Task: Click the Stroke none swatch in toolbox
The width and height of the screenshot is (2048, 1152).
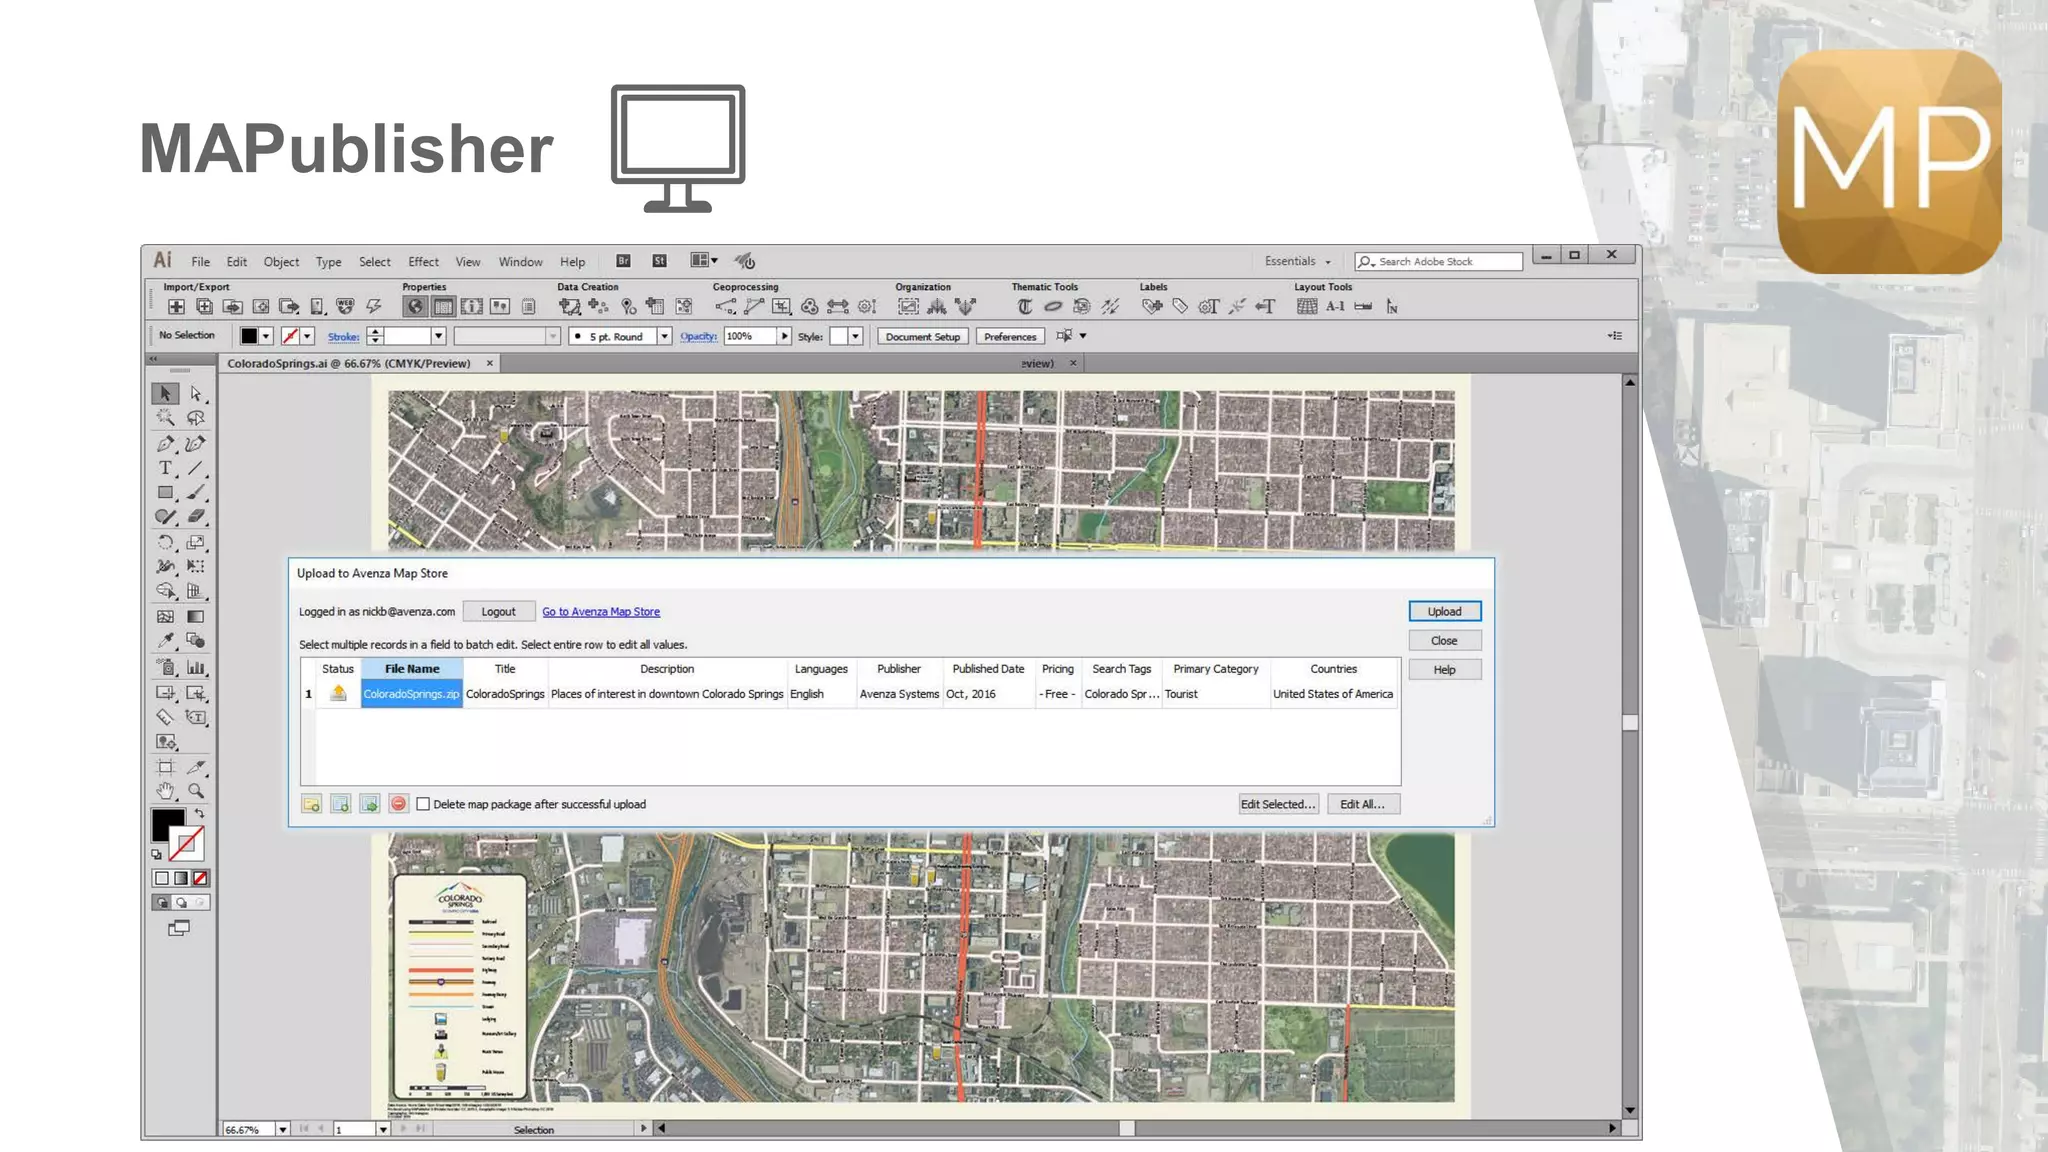Action: [187, 844]
